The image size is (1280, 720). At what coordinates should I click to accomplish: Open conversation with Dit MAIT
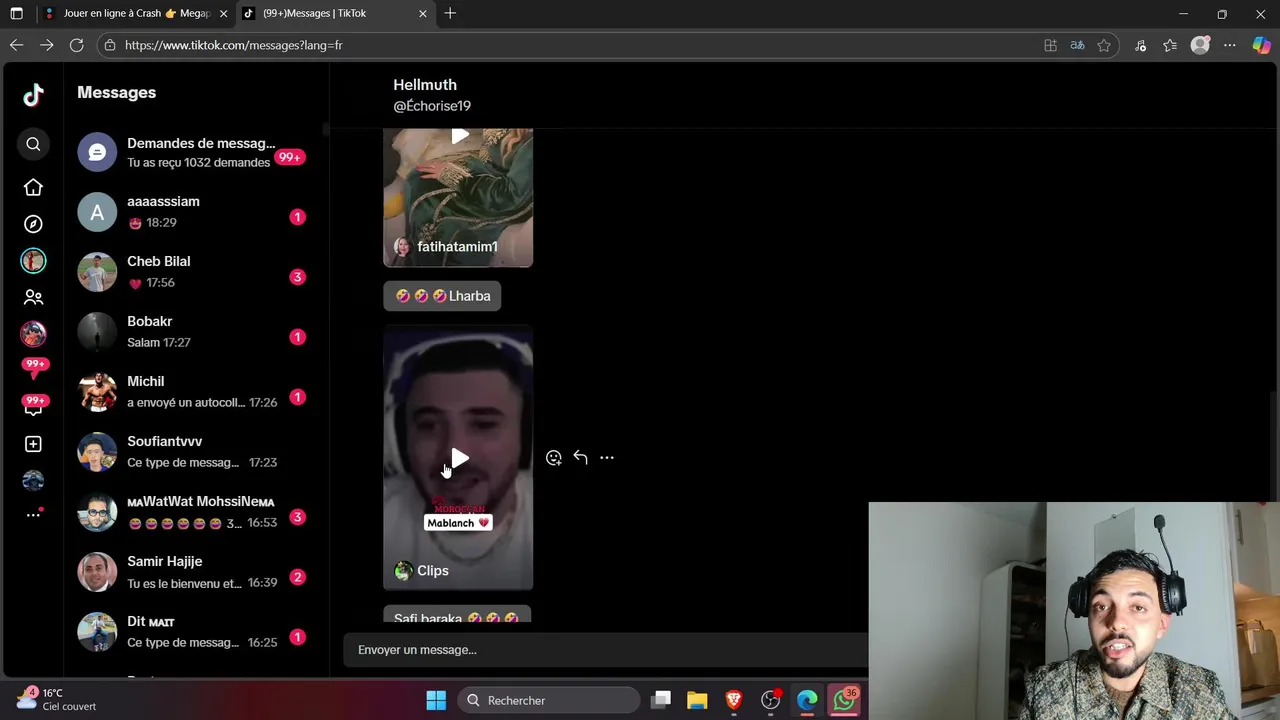[x=193, y=632]
